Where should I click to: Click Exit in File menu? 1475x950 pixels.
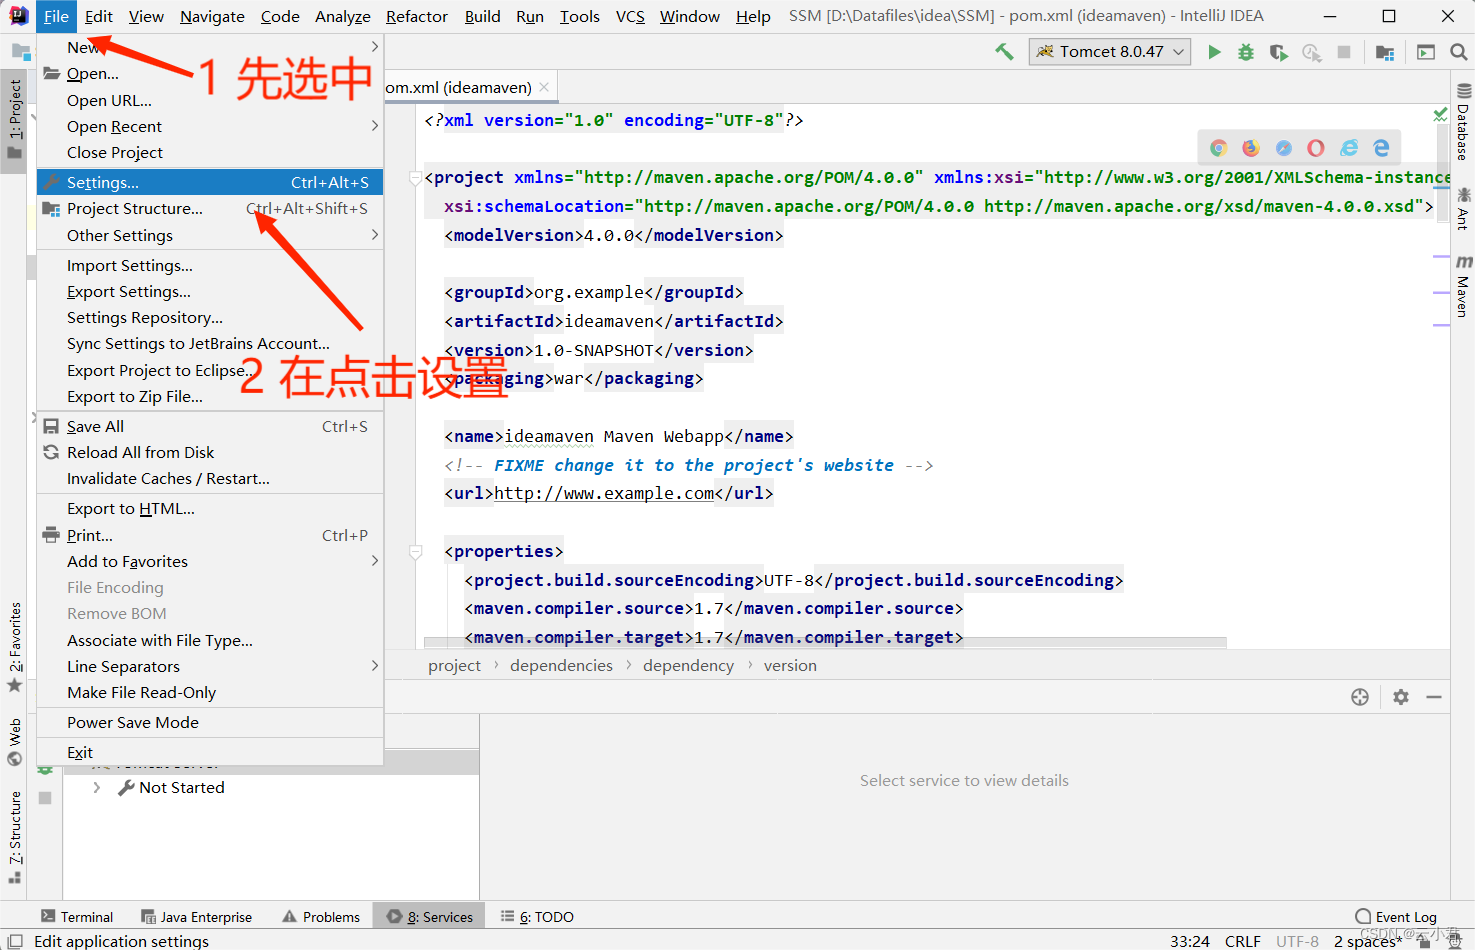(210, 752)
